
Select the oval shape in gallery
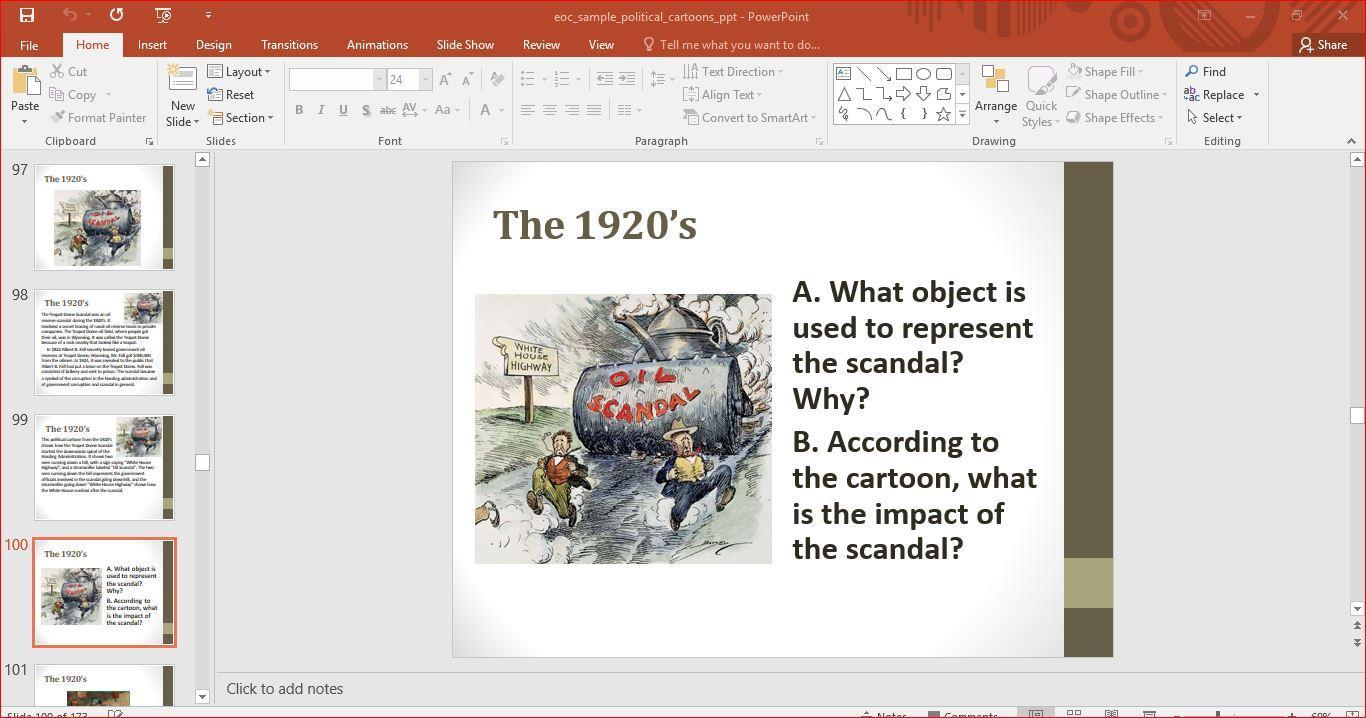pyautogui.click(x=923, y=74)
